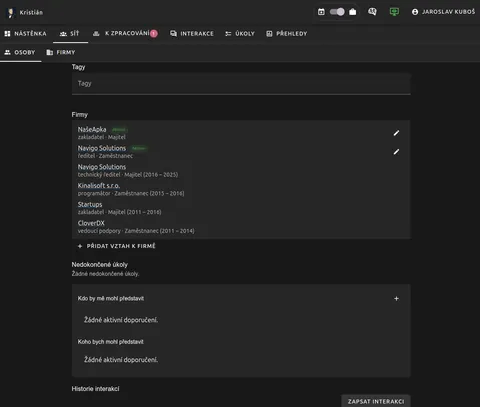Click the 'Koho bych mohl představit' heading
480x407 pixels.
coord(111,342)
